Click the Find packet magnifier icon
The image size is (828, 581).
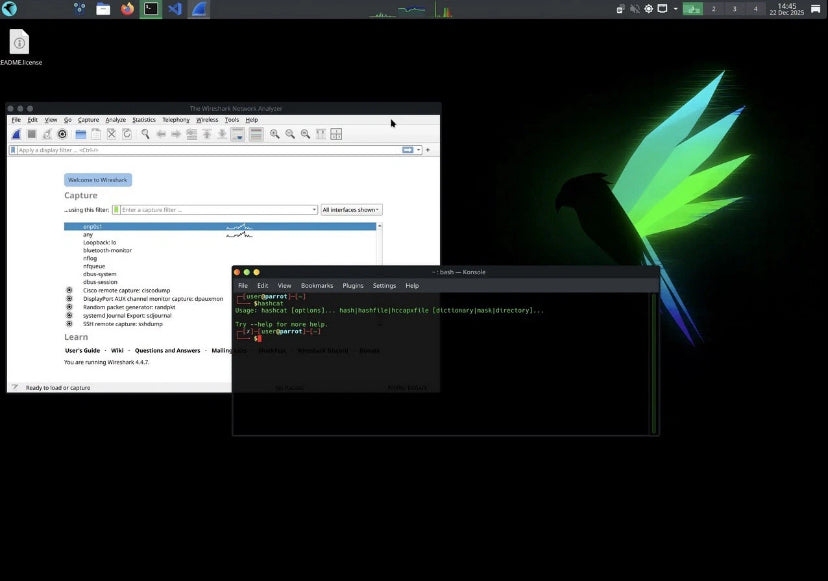[145, 134]
